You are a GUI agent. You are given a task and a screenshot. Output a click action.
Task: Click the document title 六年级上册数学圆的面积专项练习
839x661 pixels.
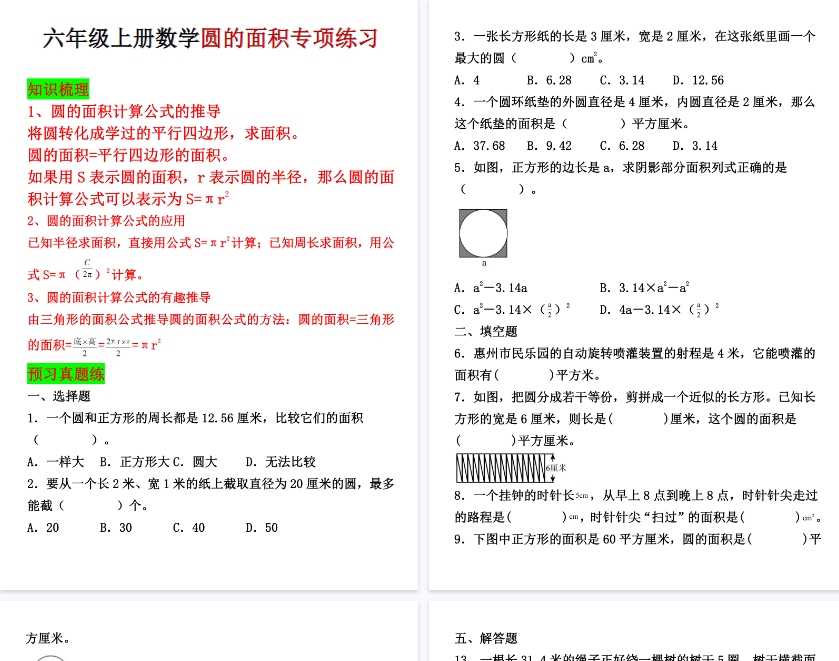coord(211,39)
